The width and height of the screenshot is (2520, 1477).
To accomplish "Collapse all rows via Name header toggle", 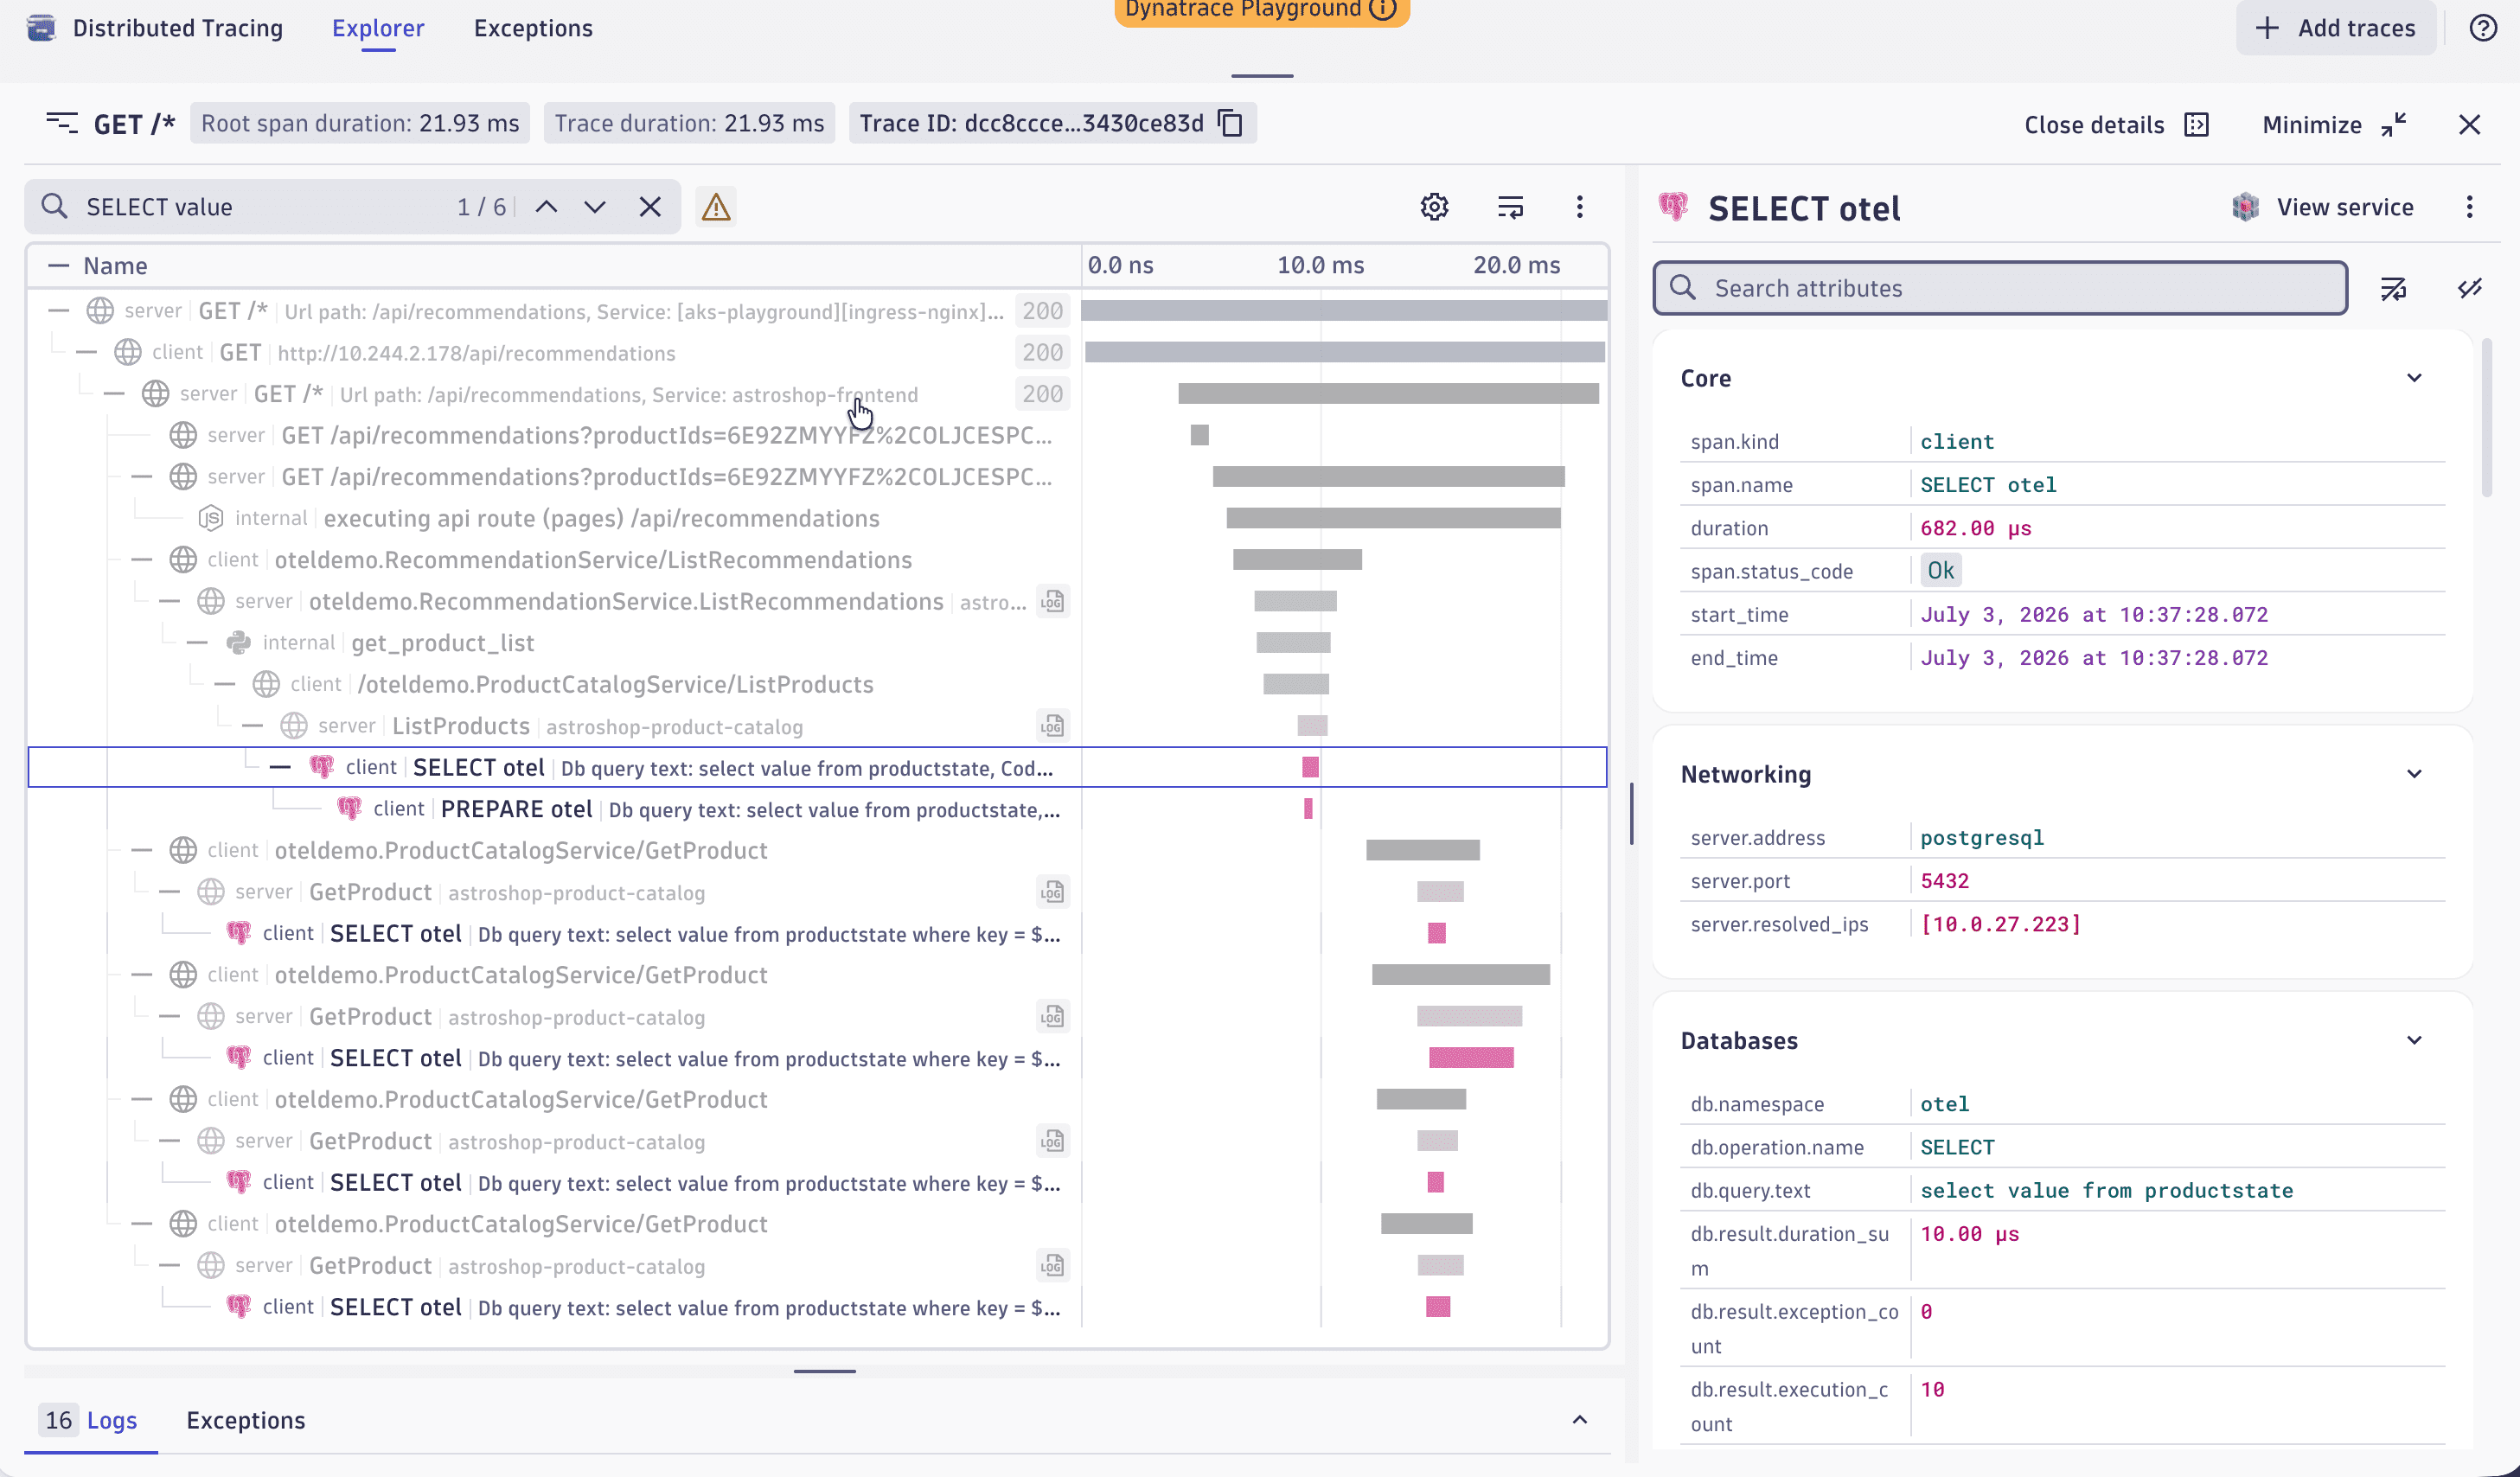I will 59,266.
